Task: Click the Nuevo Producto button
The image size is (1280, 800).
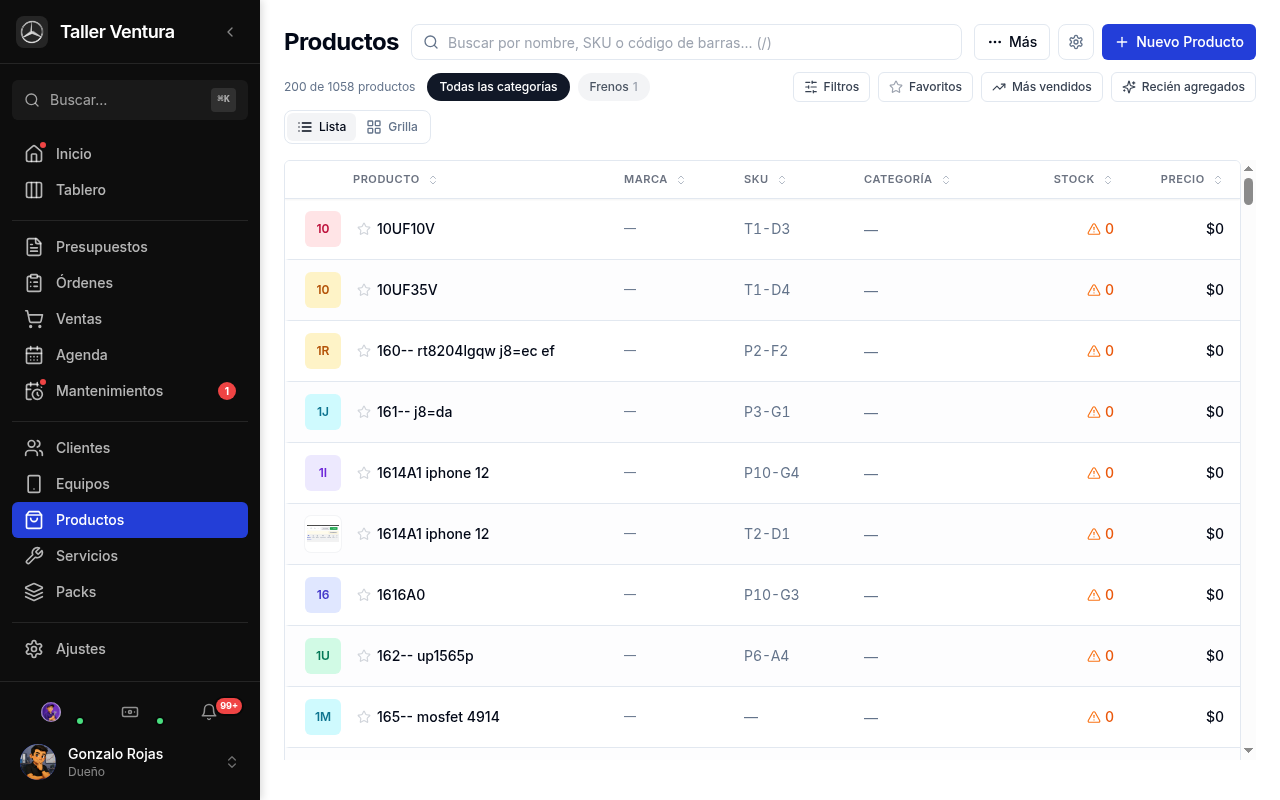Action: point(1179,42)
